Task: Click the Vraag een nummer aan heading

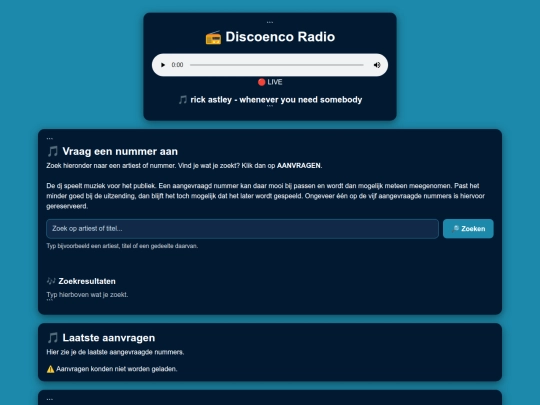Action: click(x=120, y=152)
